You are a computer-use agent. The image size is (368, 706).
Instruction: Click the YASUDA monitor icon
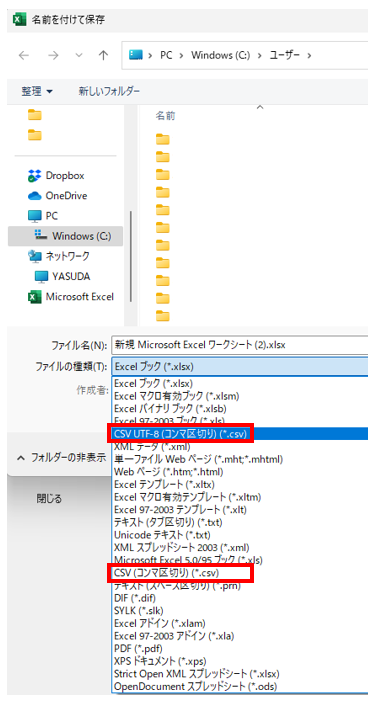41,276
